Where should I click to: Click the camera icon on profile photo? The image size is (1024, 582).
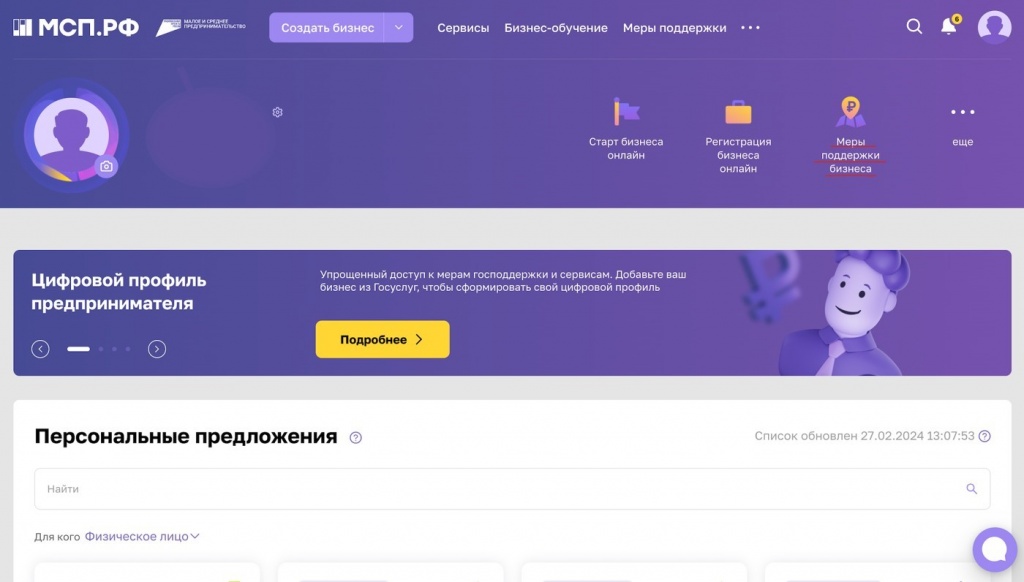pyautogui.click(x=106, y=167)
